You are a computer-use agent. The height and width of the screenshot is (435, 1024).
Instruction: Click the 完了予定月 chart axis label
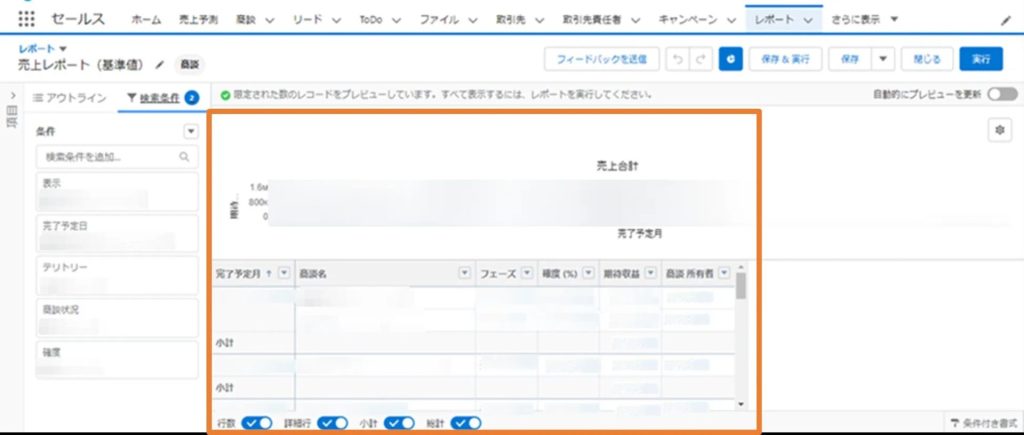[x=639, y=233]
